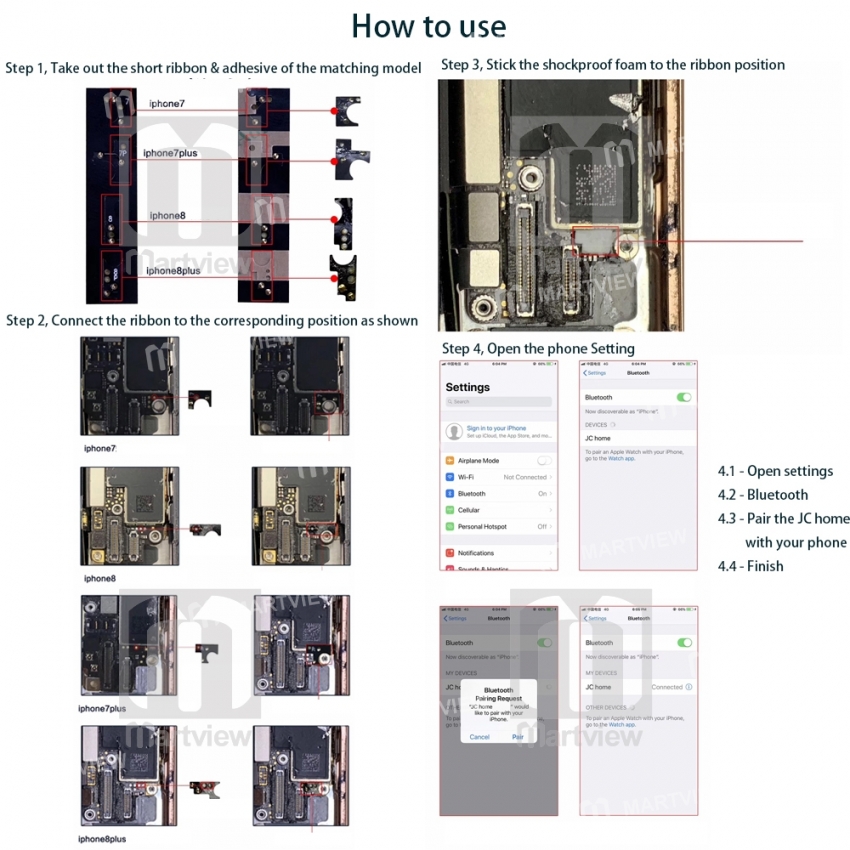Toggle Bluetooth switch on the Connected screen
850x850 pixels.
(x=685, y=642)
